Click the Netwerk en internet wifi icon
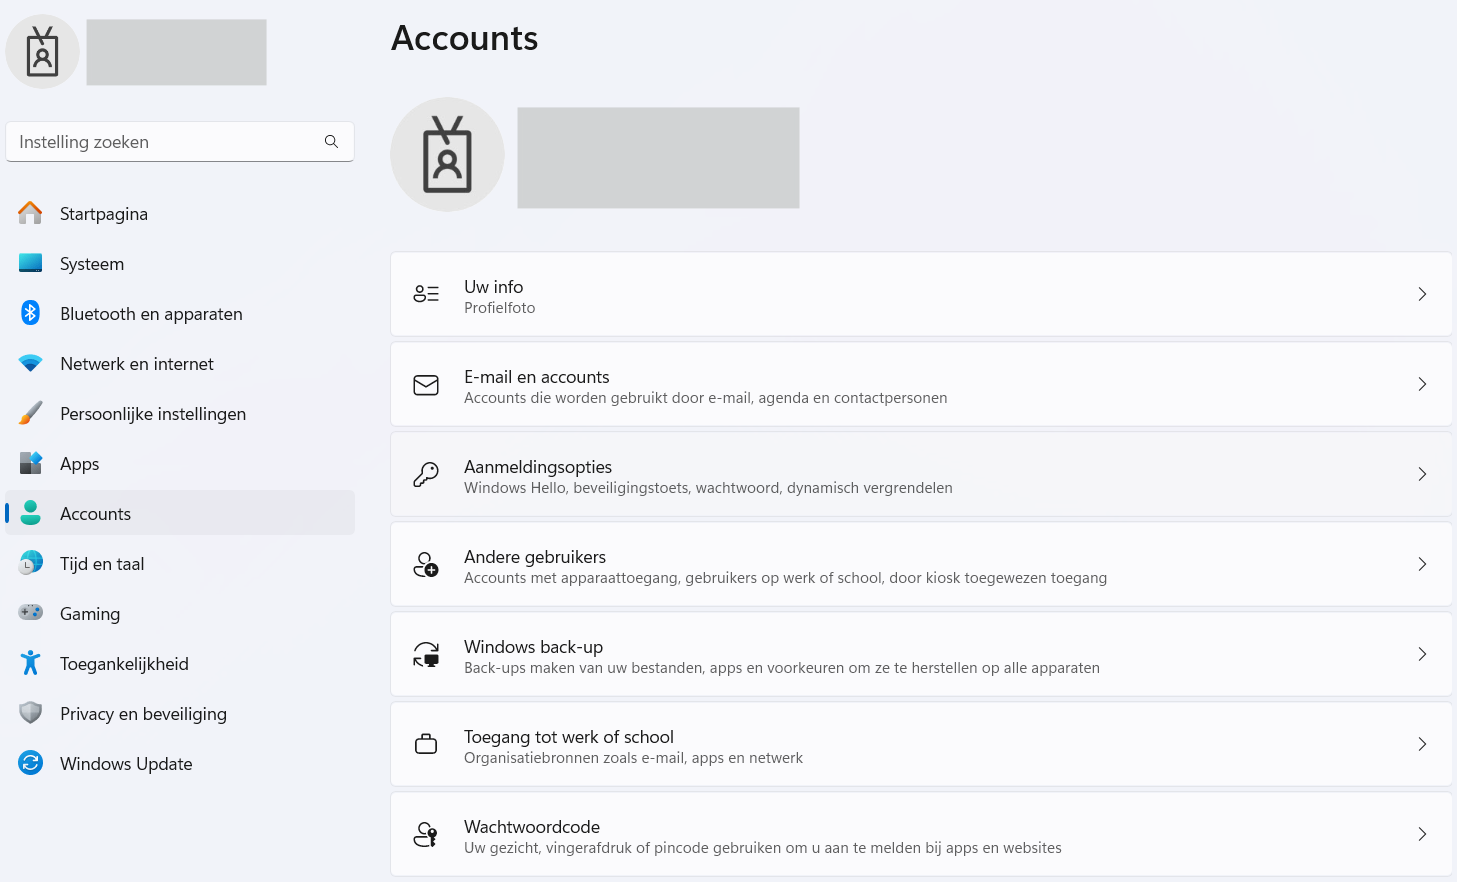Screen dimensions: 1457x882 (x=31, y=363)
